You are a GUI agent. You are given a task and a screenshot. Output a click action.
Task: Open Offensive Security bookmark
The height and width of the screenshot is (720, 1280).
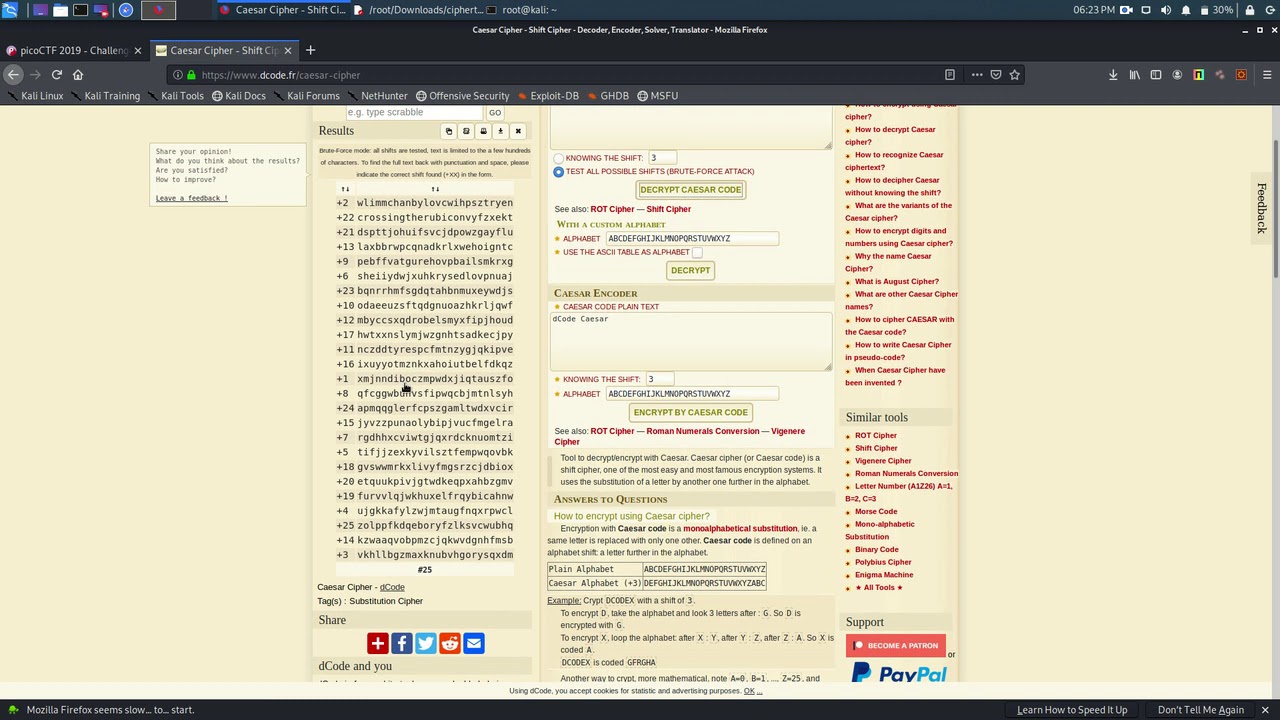coord(462,96)
